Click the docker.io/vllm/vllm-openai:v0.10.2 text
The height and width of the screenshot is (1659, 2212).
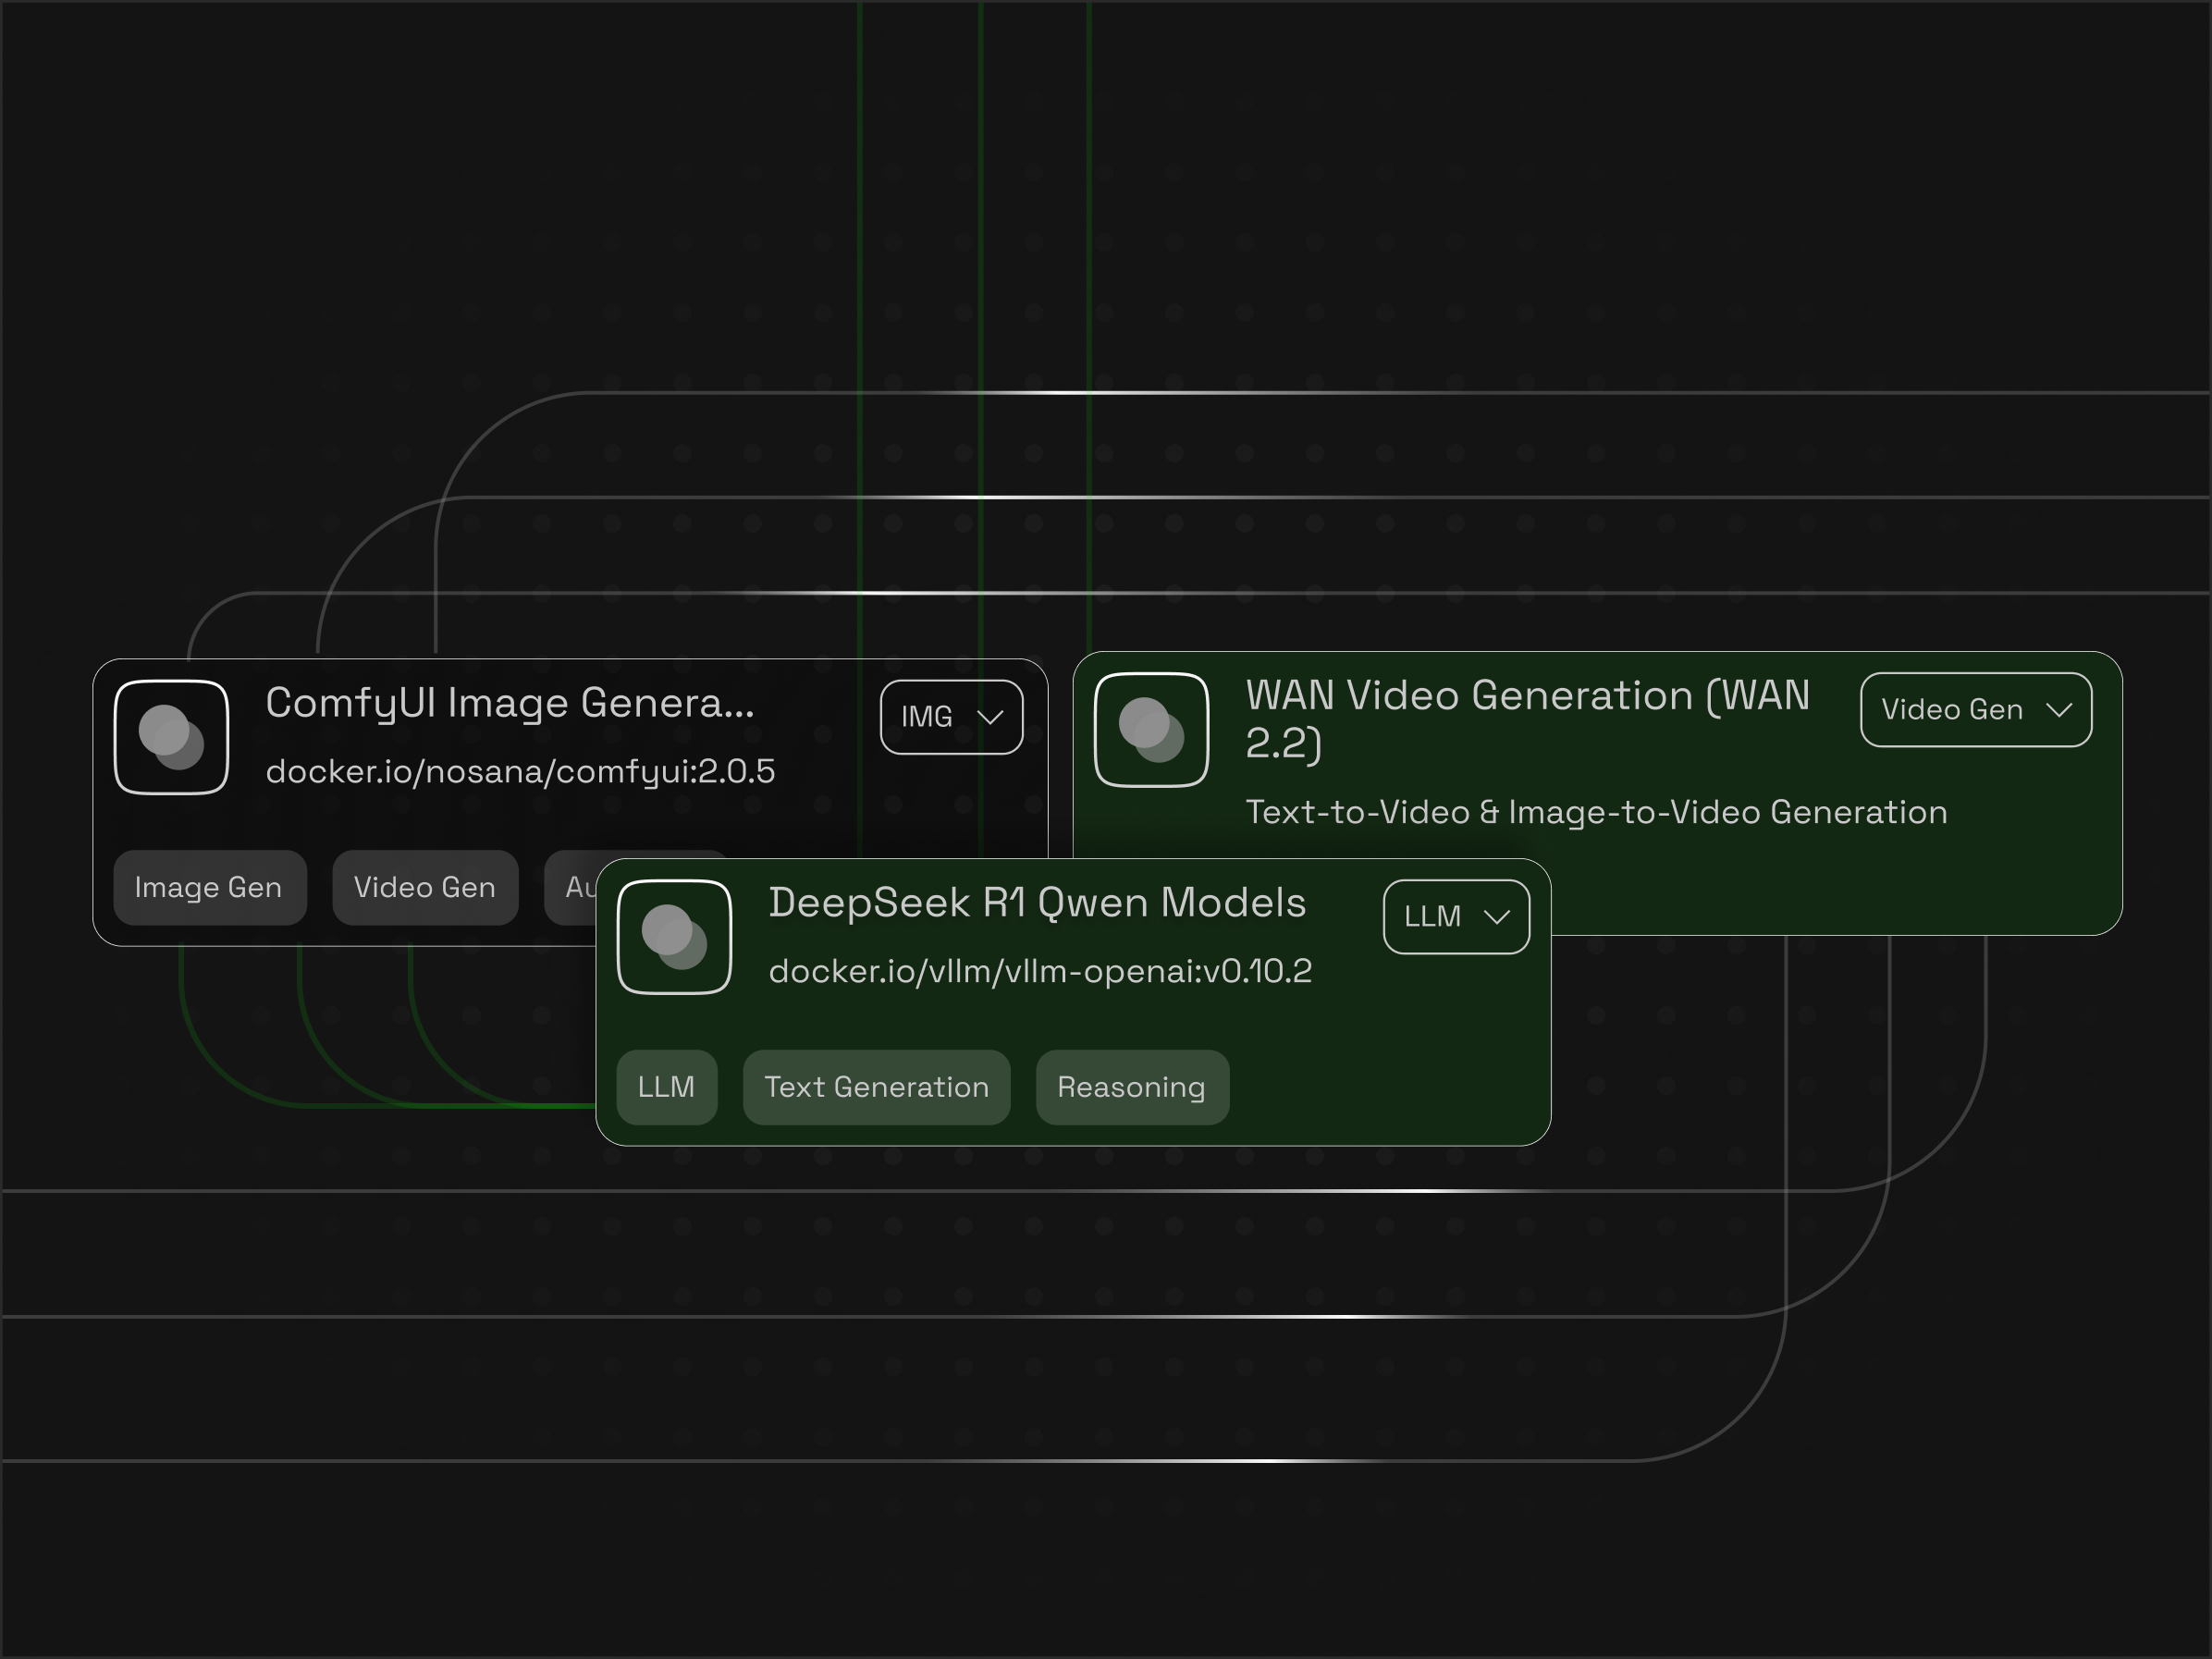[1041, 969]
